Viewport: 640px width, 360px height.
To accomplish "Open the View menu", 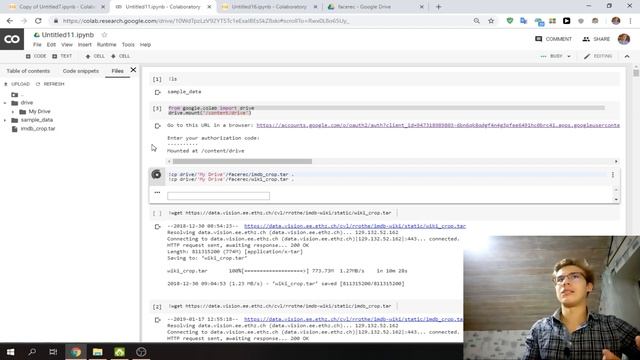I will coord(67,44).
